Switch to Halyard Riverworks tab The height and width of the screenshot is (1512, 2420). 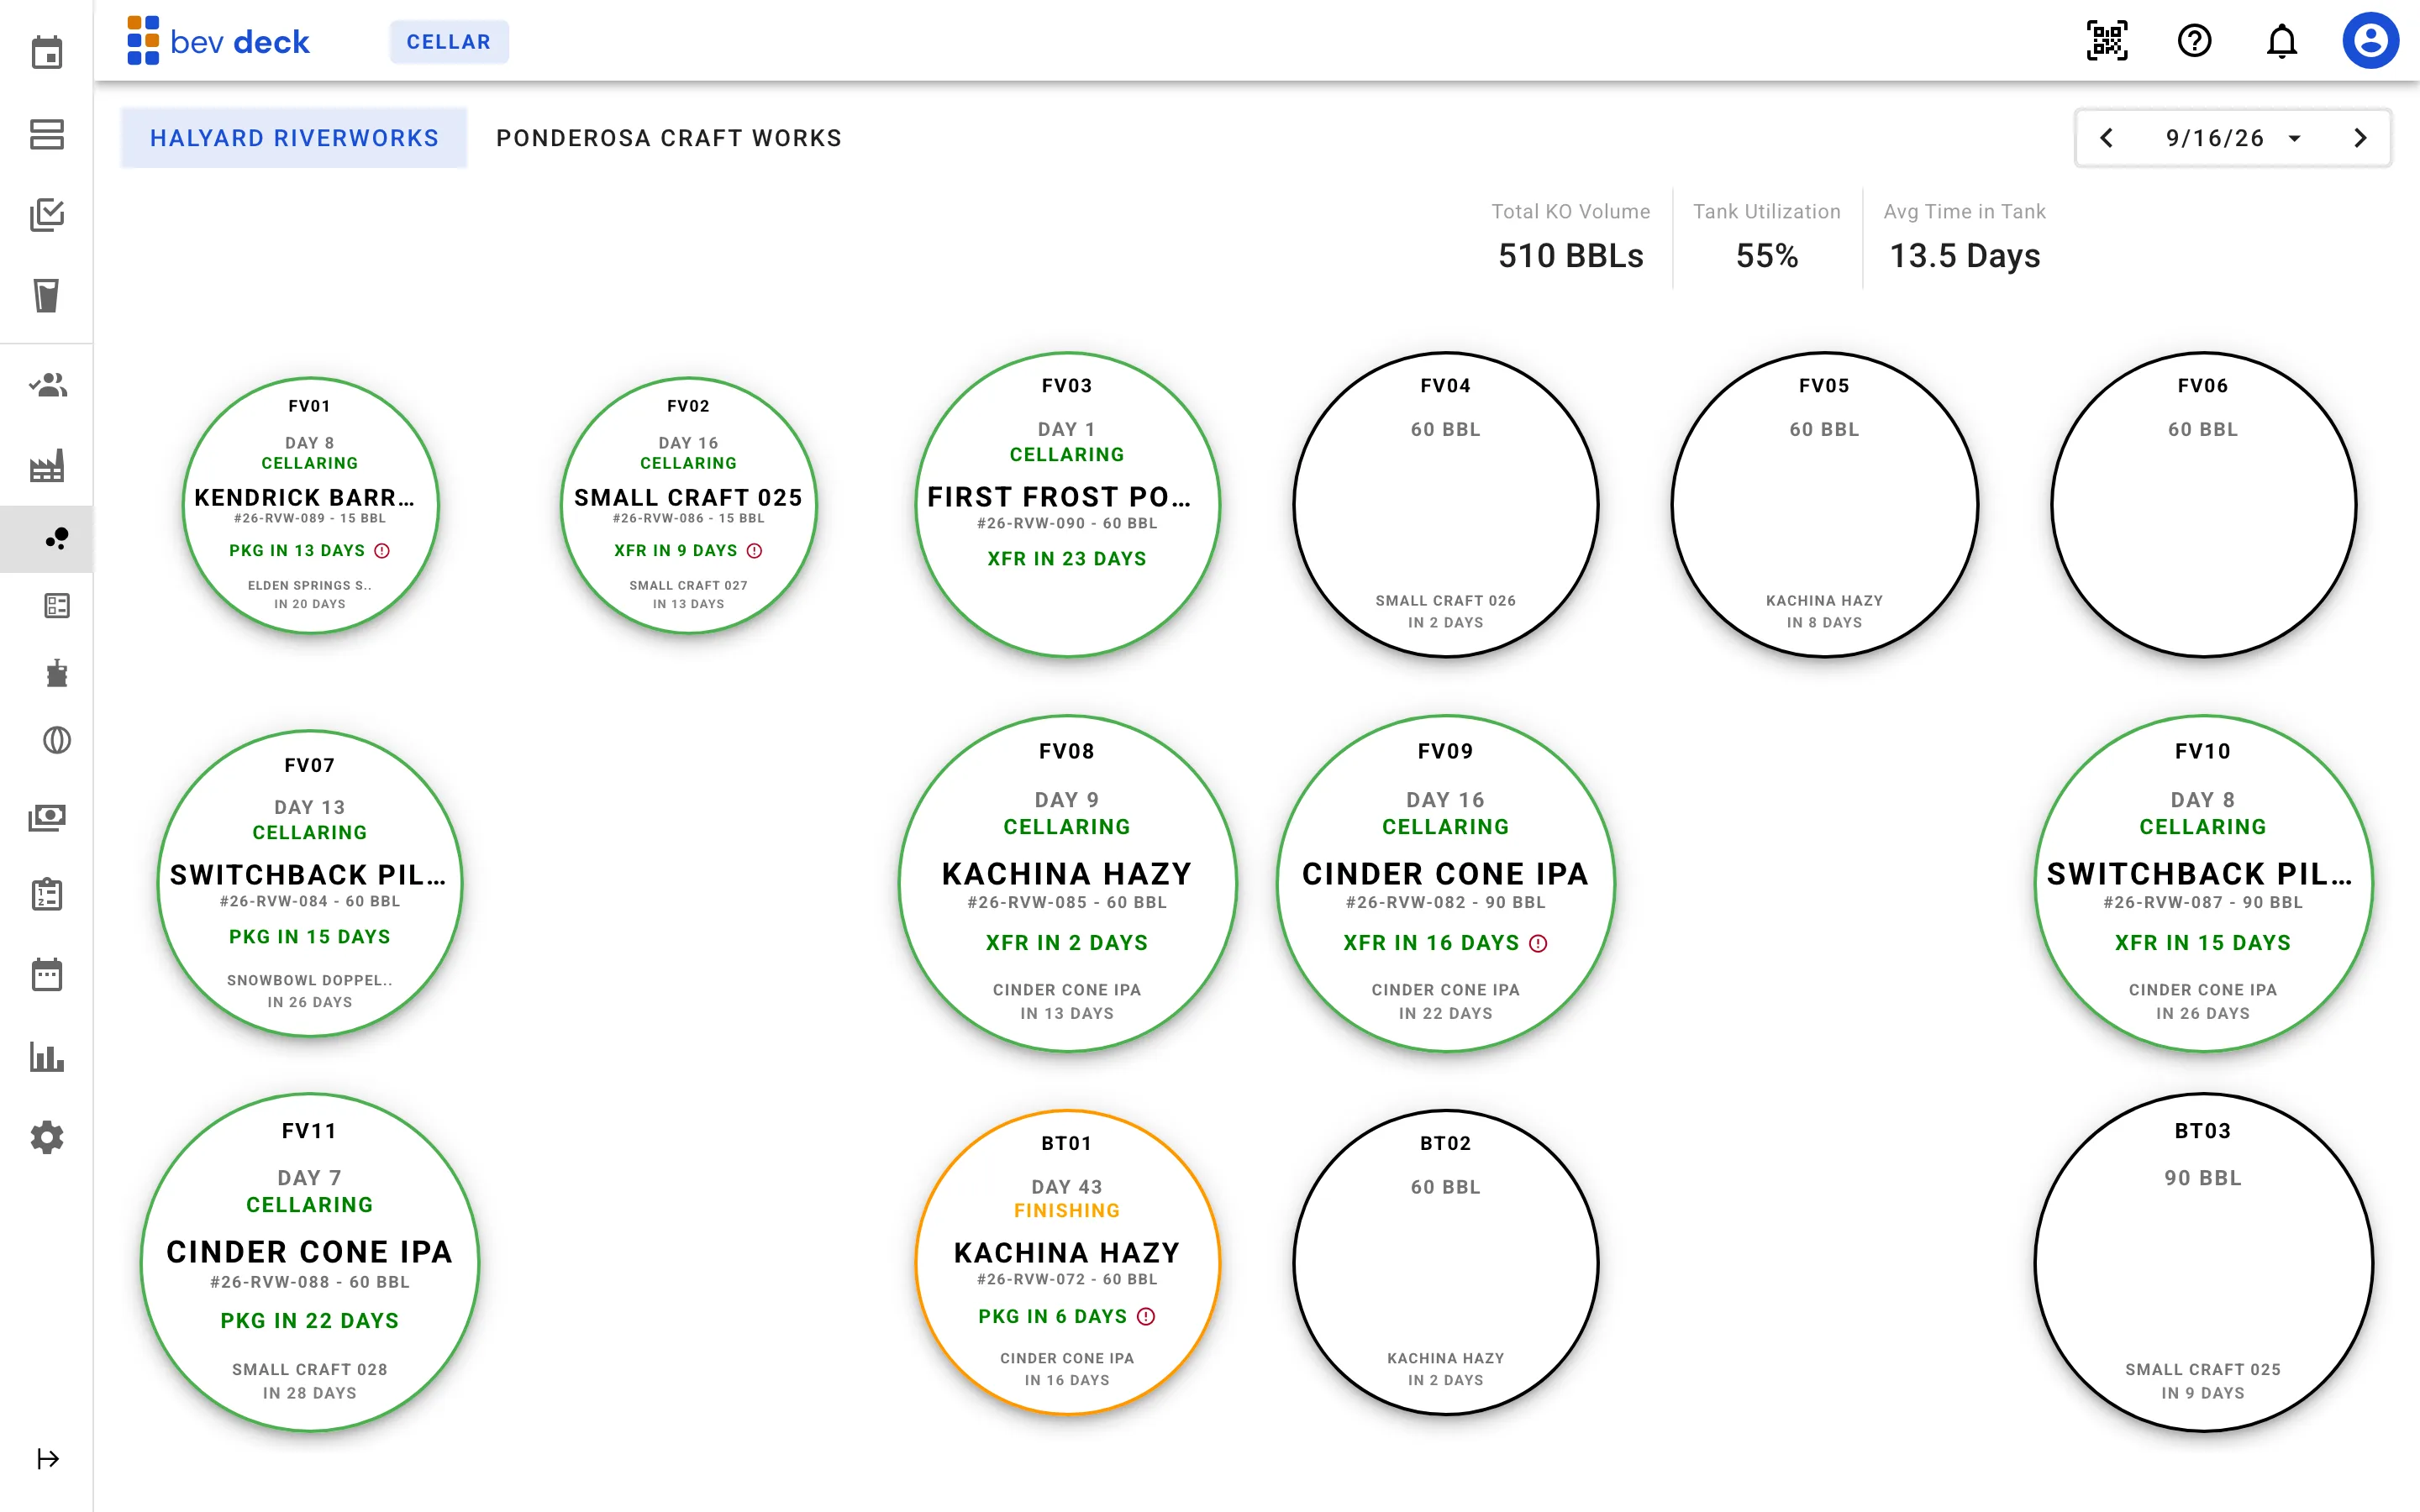pos(294,138)
